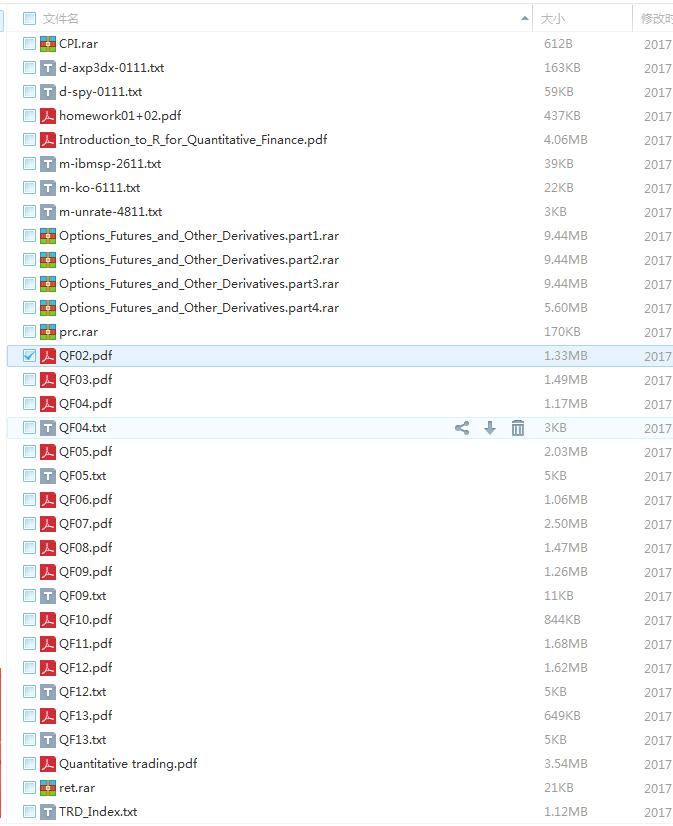The image size is (673, 826).
Task: Tick the checkbox next to m-ibmsp-2611.txt
Action: (29, 164)
